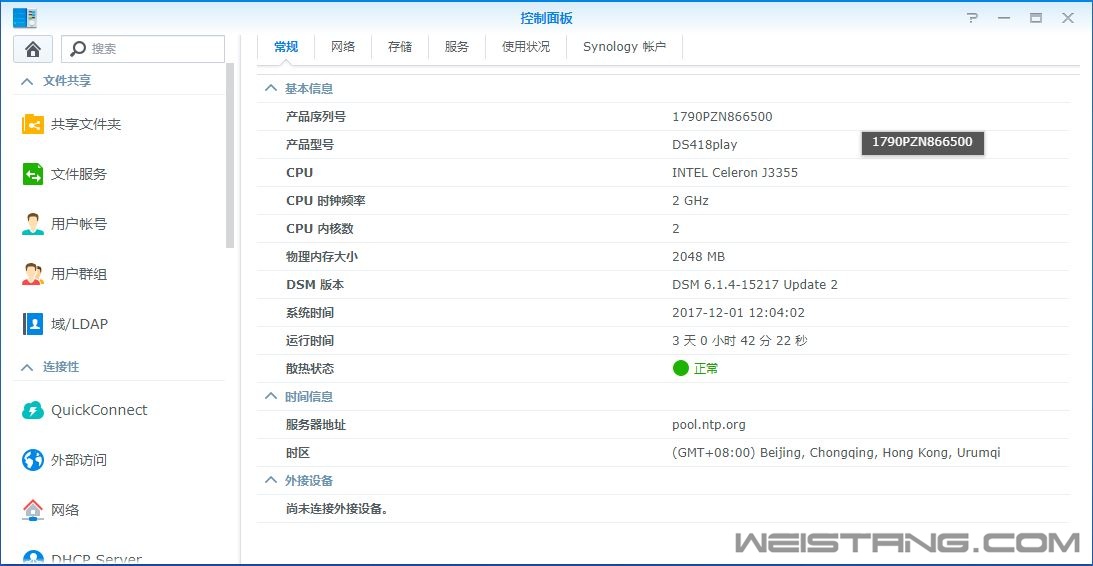1093x566 pixels.
Task: Click the serial number 1790PZN866500 value
Action: point(722,116)
